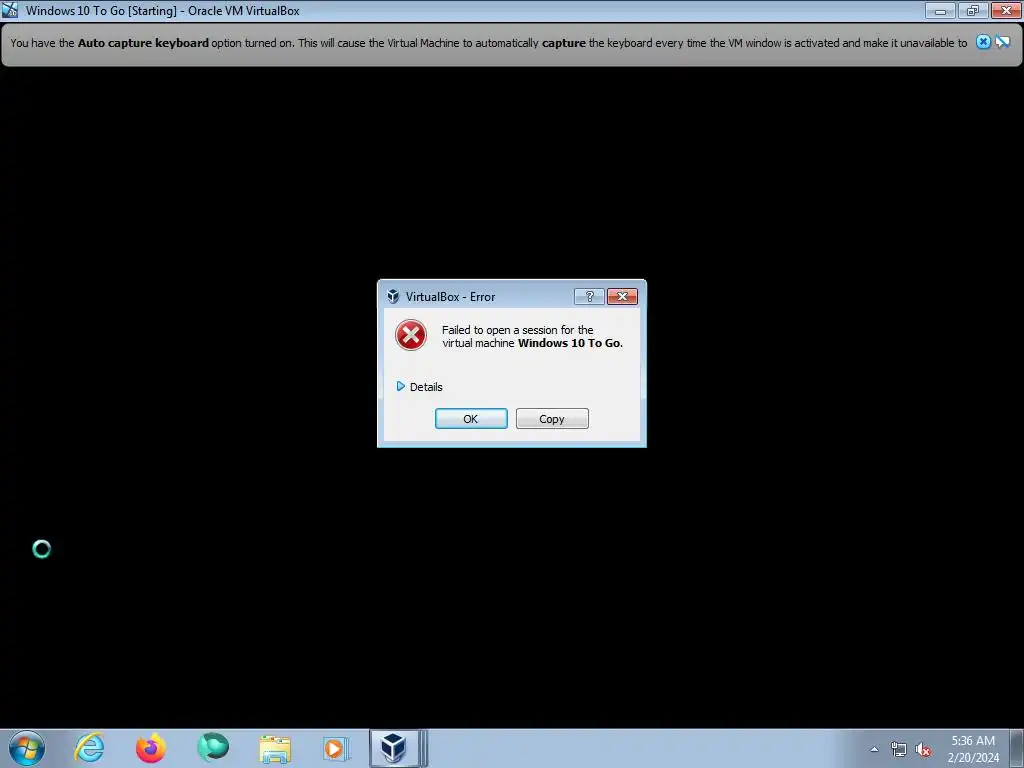Click the VM window title bar icon
The height and width of the screenshot is (768, 1024).
coord(10,10)
